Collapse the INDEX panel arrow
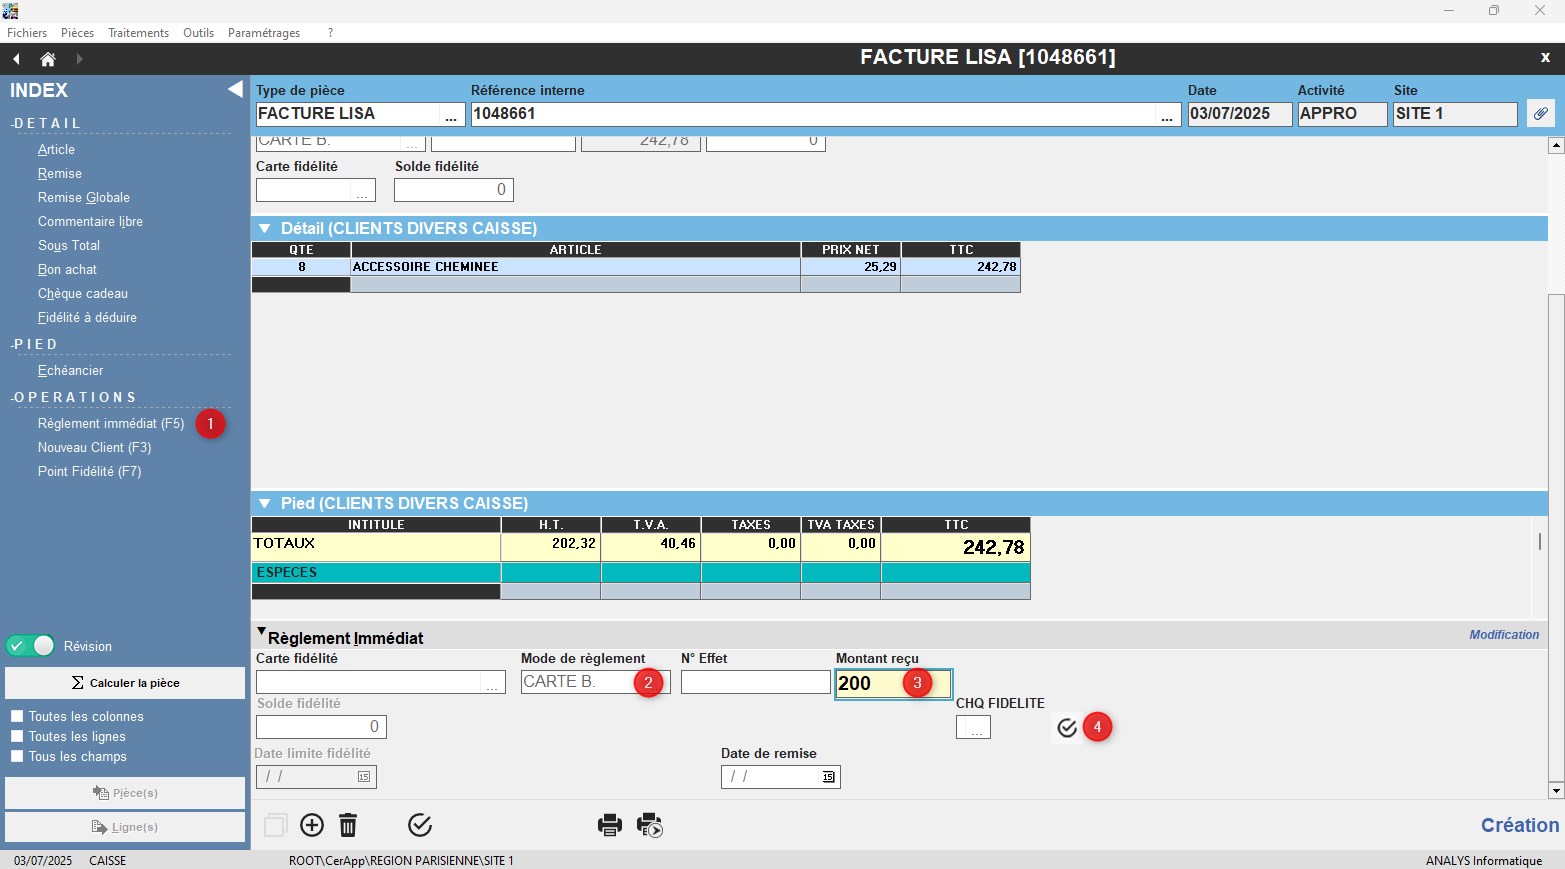1565x869 pixels. tap(235, 89)
